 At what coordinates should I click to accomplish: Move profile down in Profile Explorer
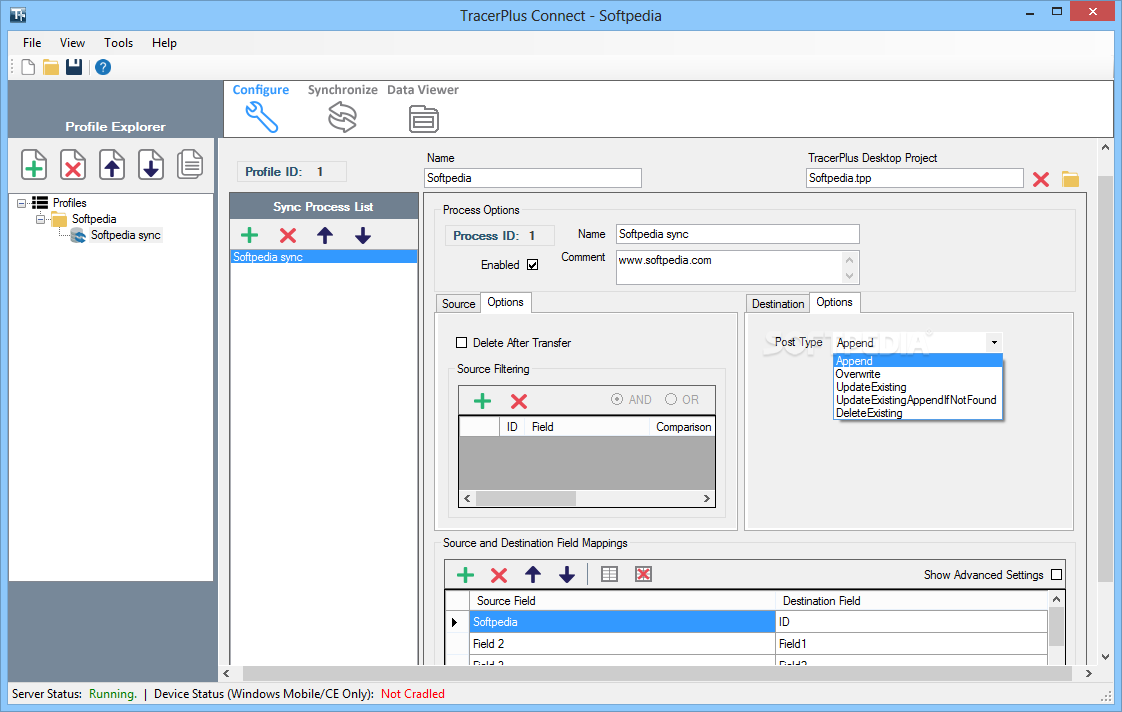click(150, 165)
